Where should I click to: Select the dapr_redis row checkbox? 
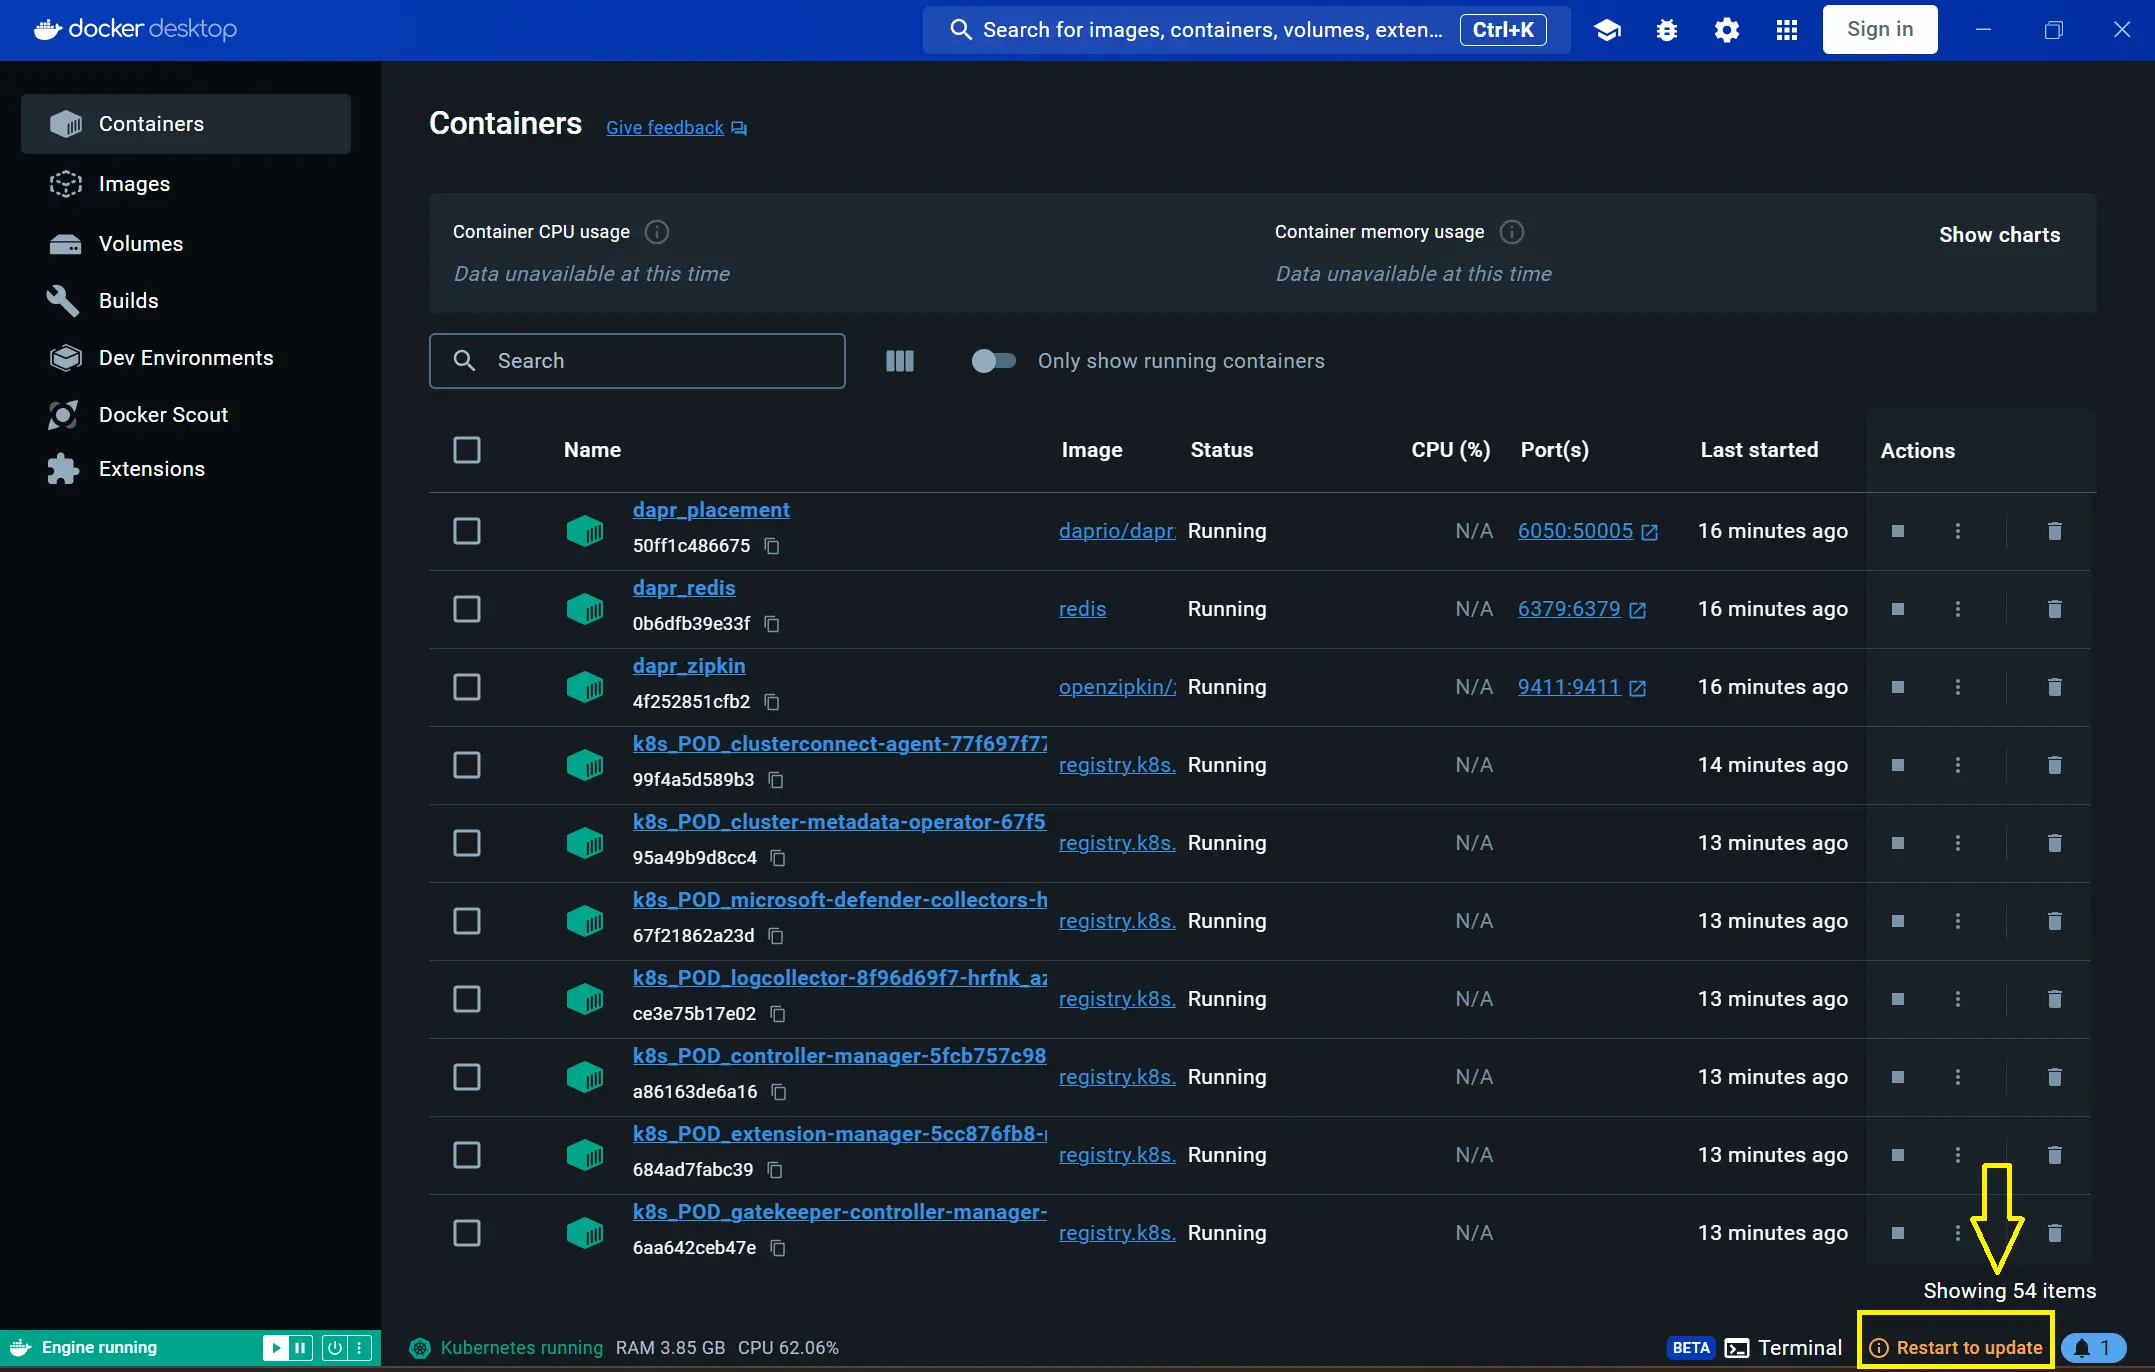click(467, 609)
